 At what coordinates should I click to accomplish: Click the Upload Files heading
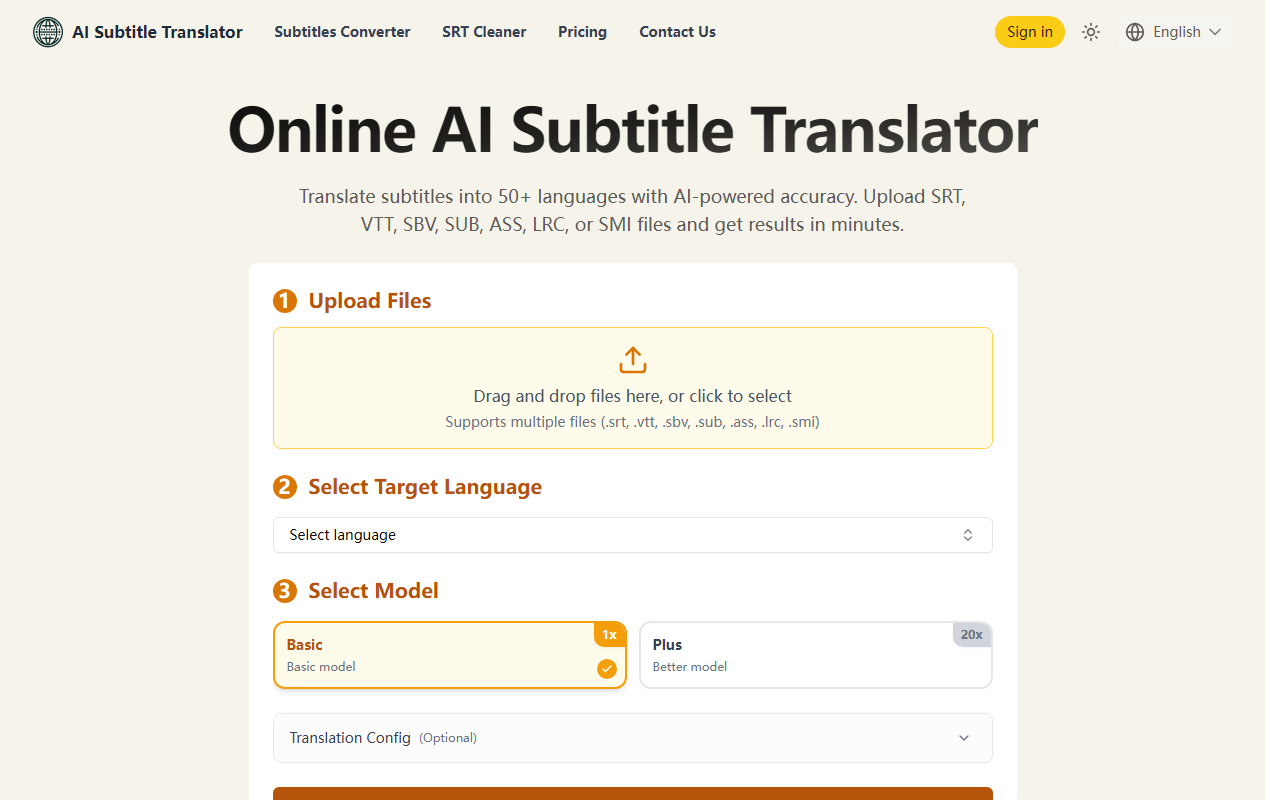[x=370, y=301]
